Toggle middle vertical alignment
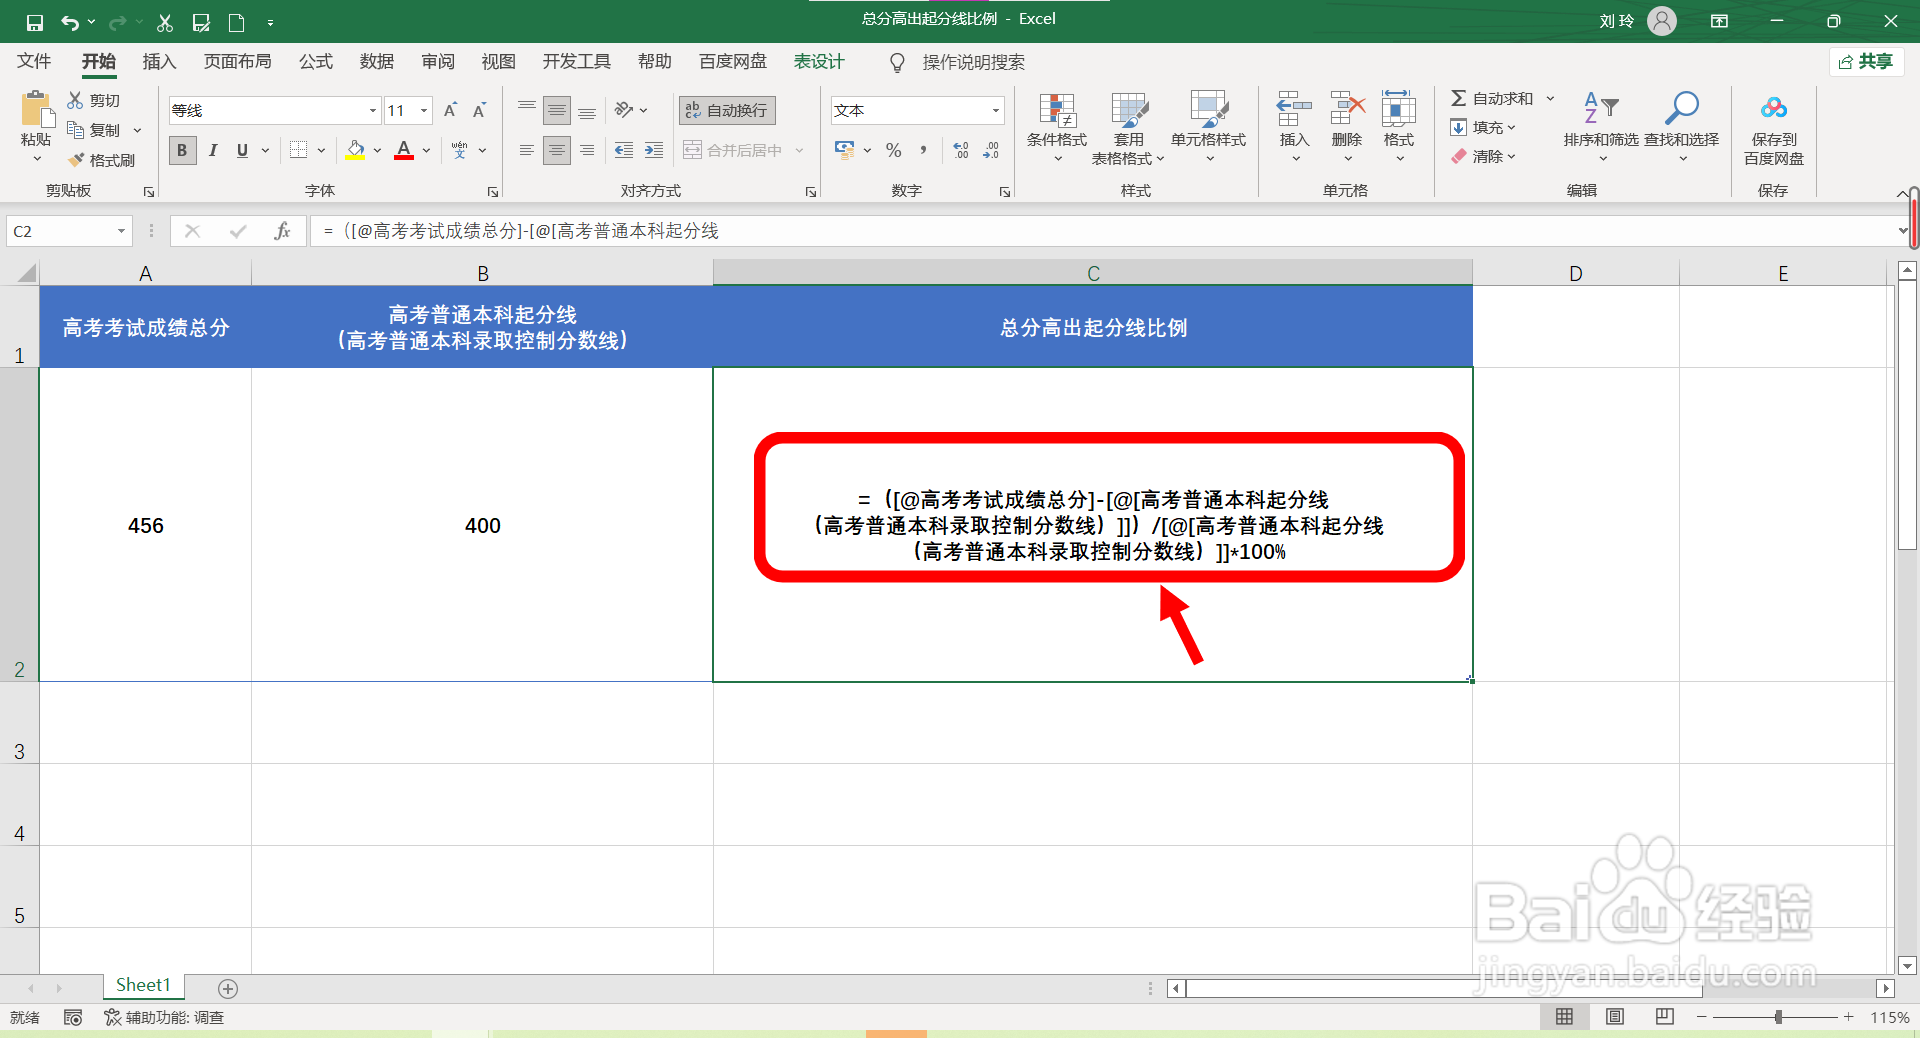This screenshot has height=1038, width=1920. [557, 110]
